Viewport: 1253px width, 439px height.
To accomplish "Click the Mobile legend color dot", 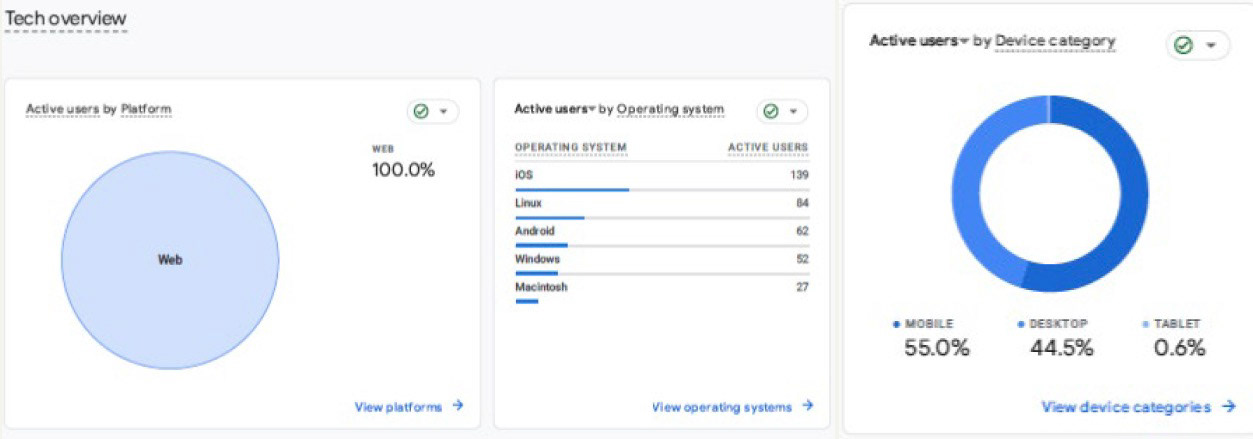I will pos(897,325).
